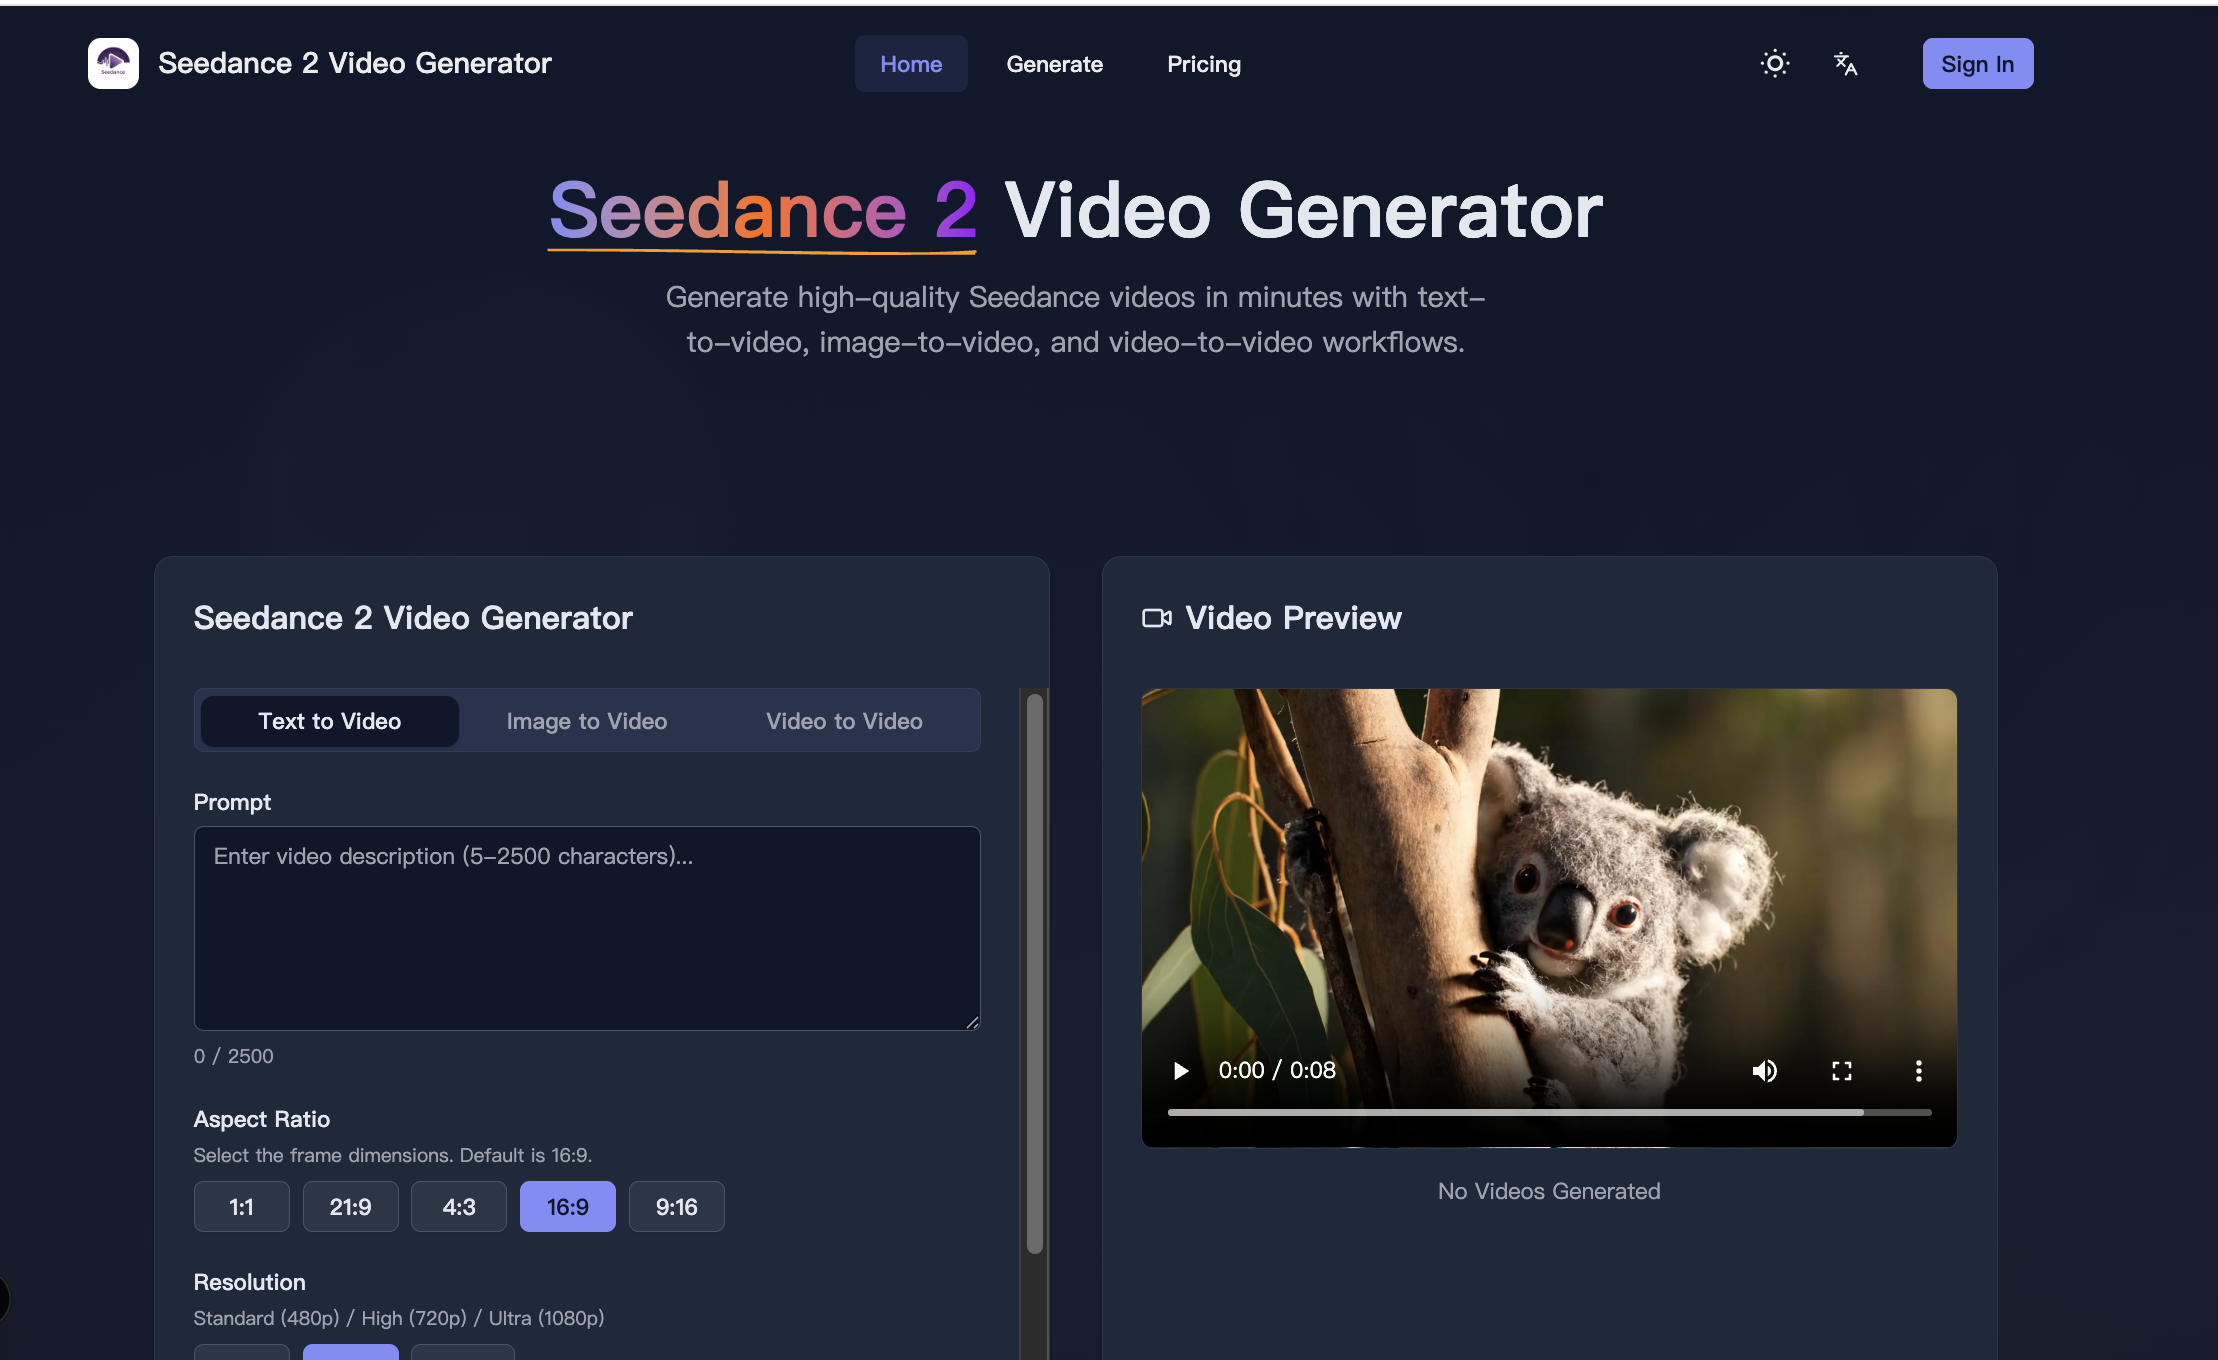The image size is (2218, 1360).
Task: Play the koala preview video
Action: [x=1181, y=1070]
